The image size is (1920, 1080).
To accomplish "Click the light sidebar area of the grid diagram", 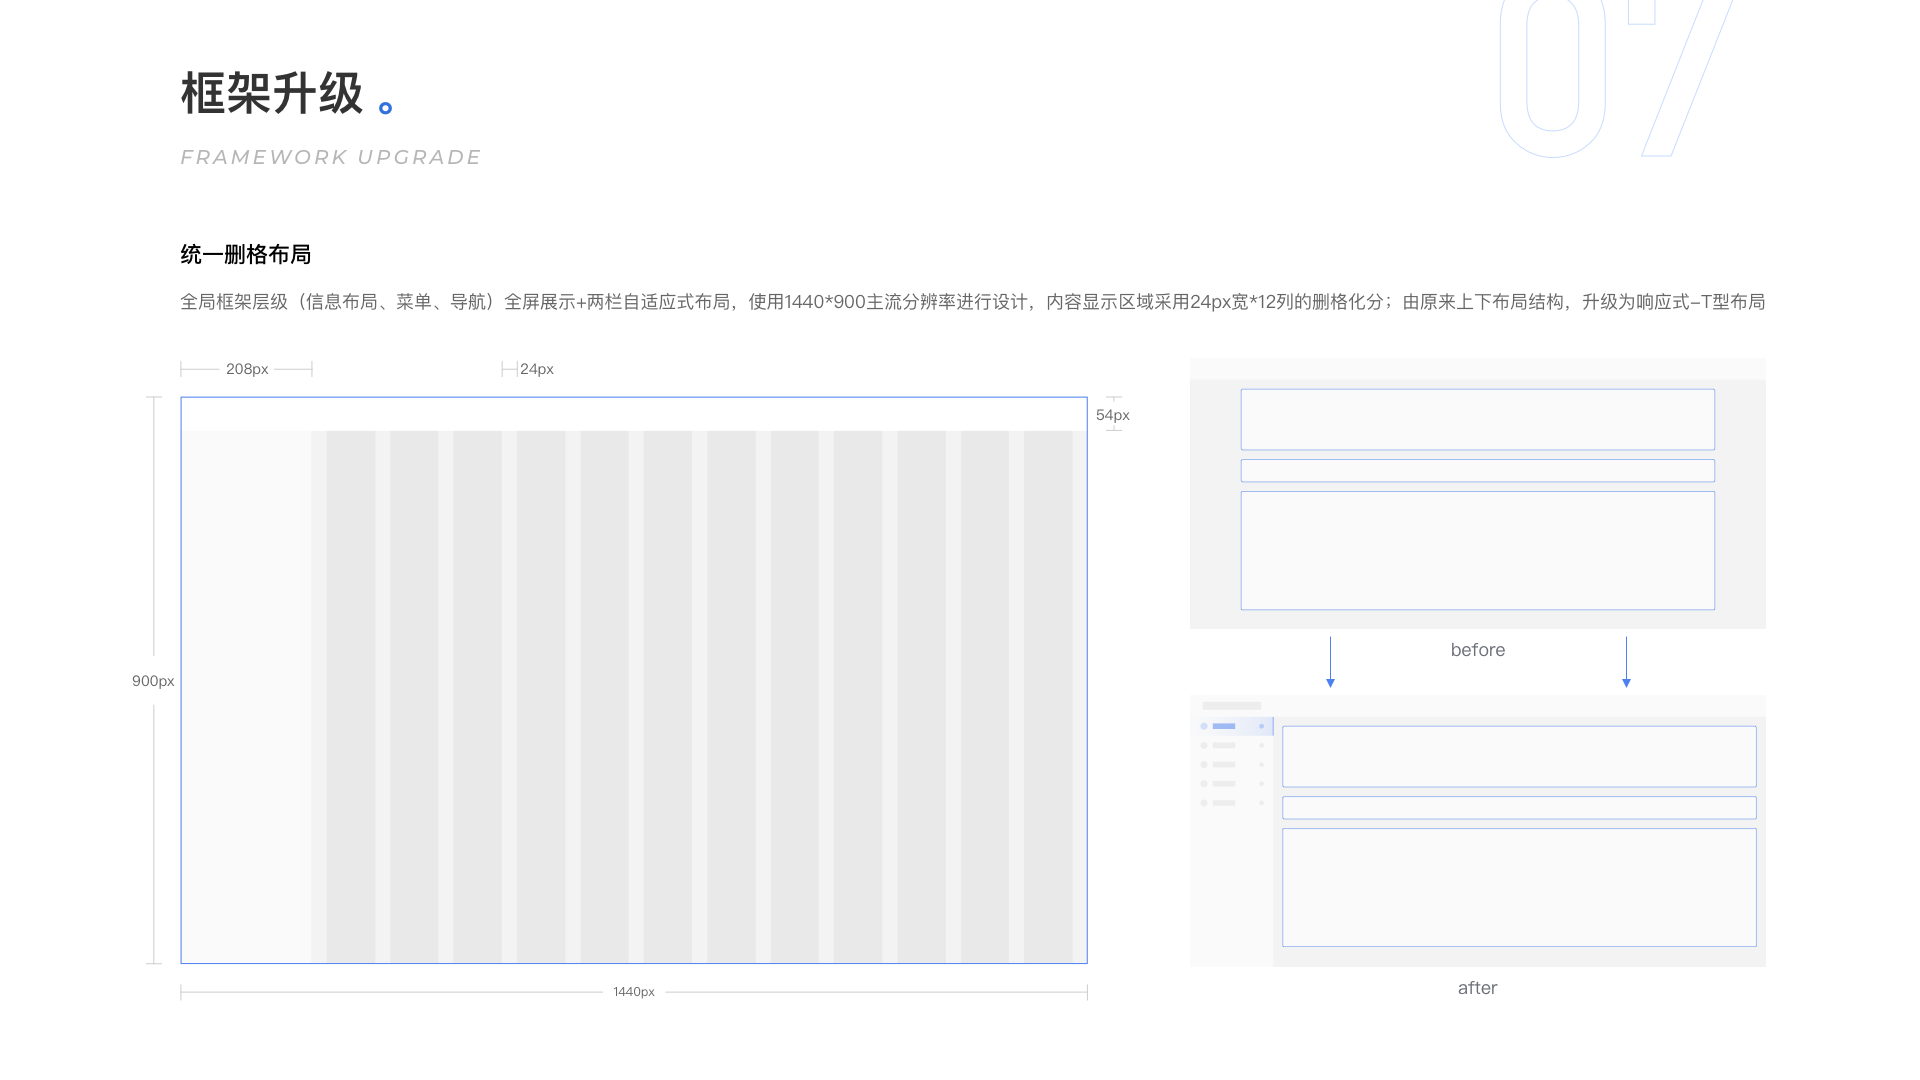I will click(246, 696).
